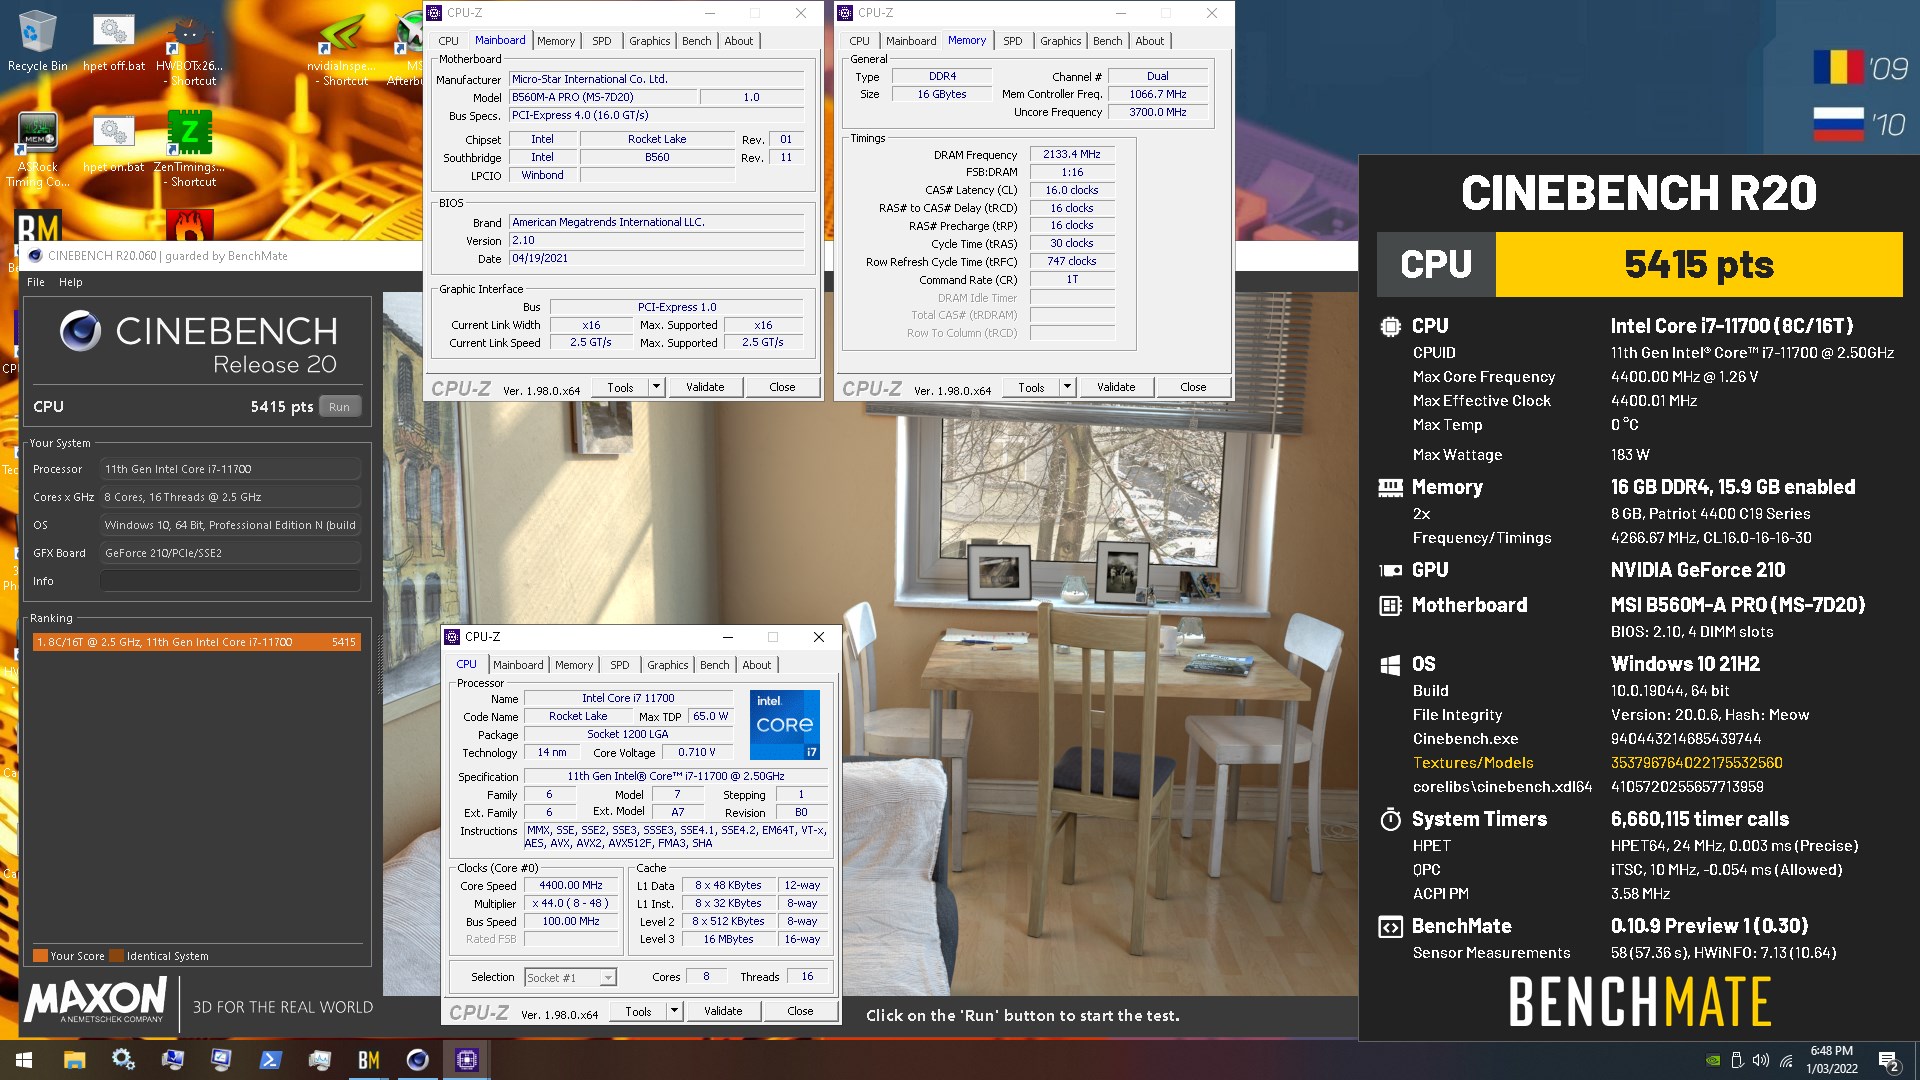Switch to Memory tab in bottom CPU-Z window
This screenshot has height=1080, width=1920.
574,665
